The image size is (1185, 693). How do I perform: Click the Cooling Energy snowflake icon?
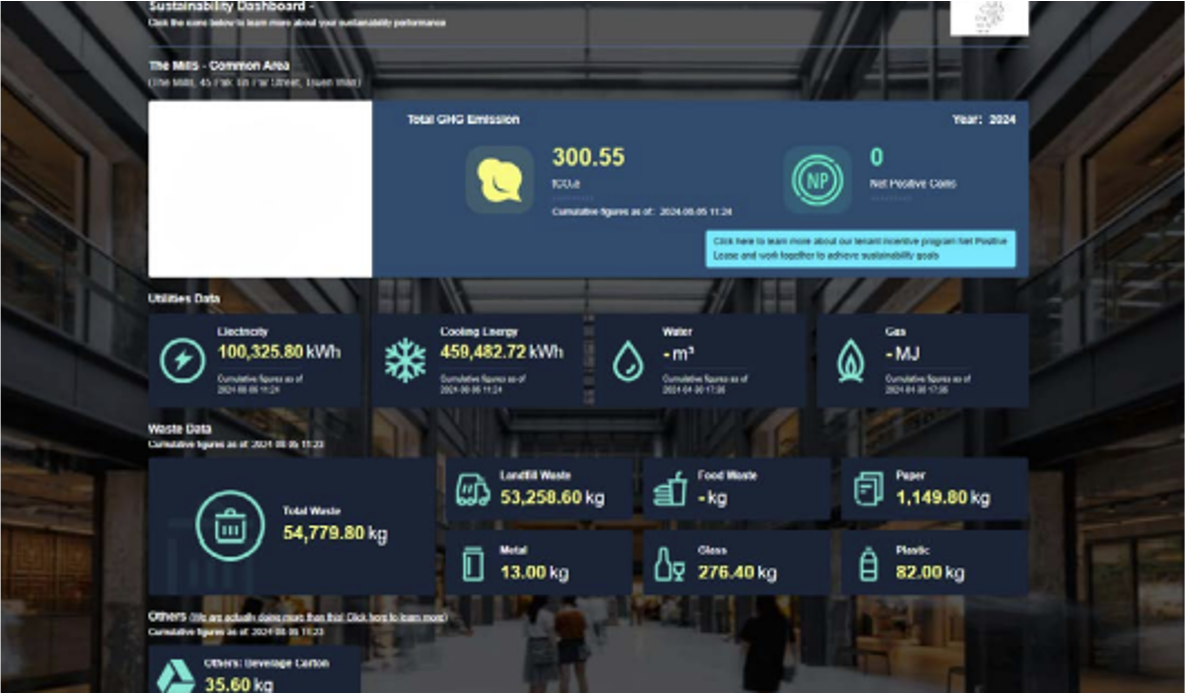[x=405, y=361]
